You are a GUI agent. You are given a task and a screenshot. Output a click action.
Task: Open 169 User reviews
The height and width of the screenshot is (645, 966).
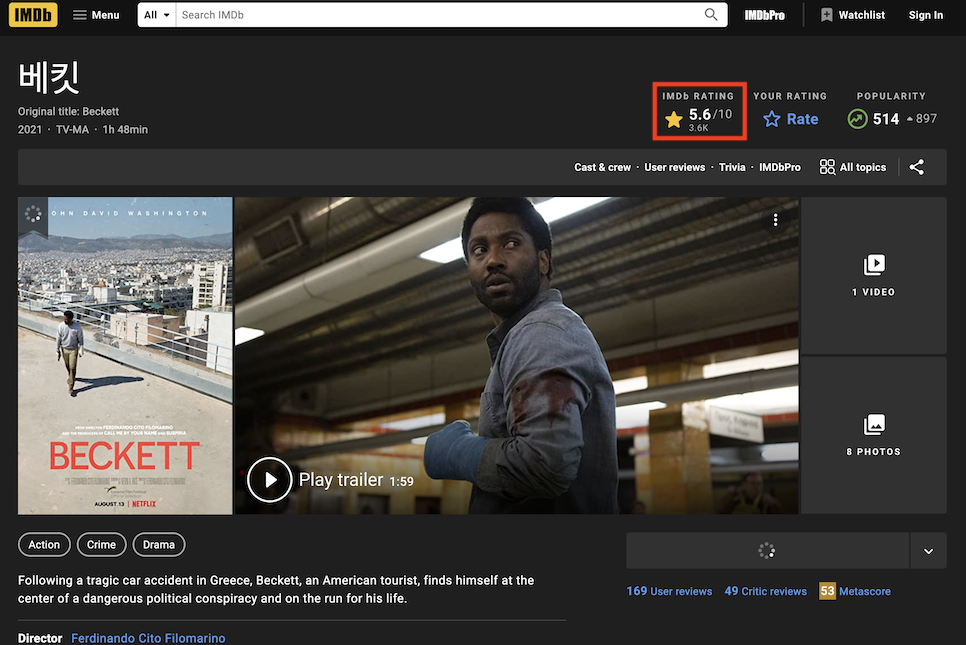[669, 591]
